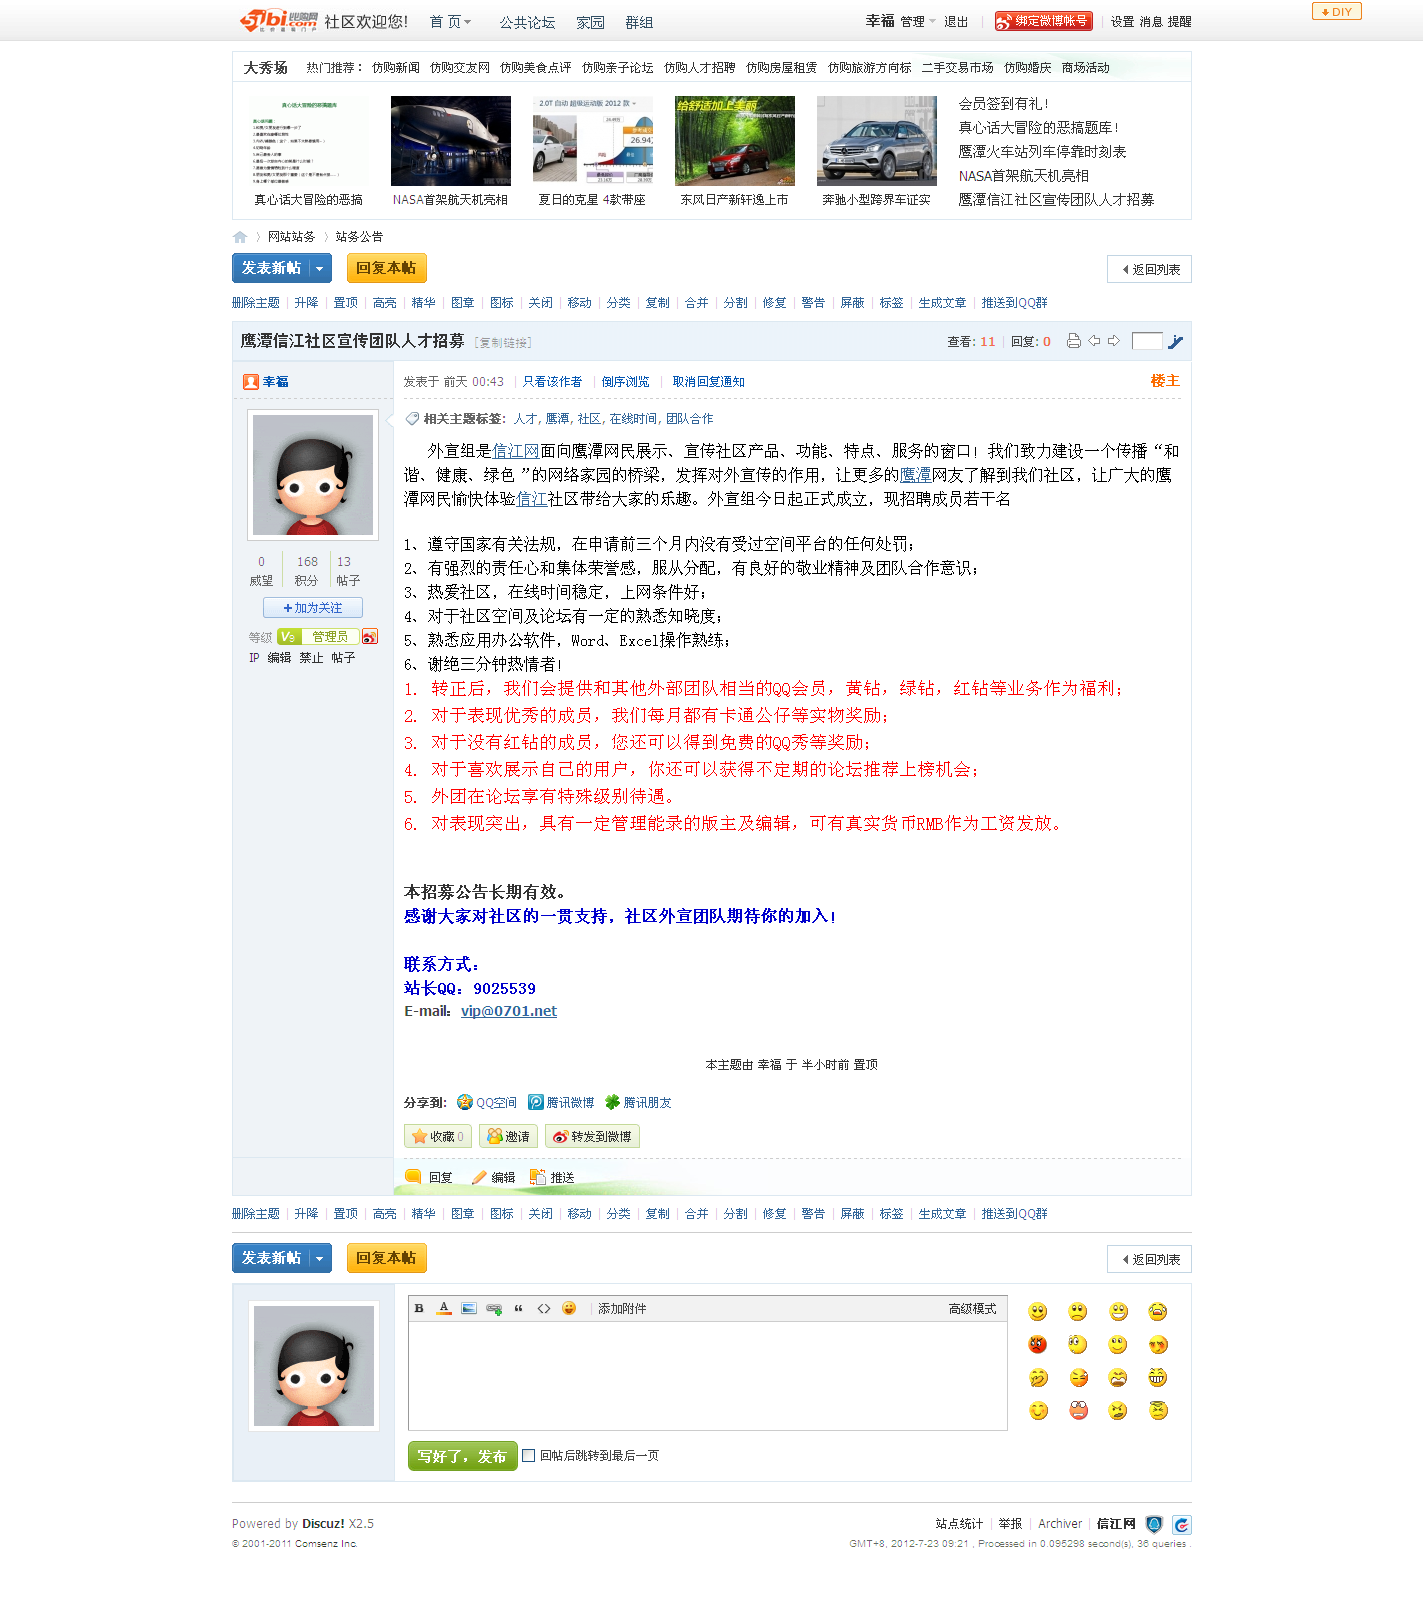Click the 复制链接 link beside the thread title
This screenshot has width=1423, height=1603.
[503, 343]
